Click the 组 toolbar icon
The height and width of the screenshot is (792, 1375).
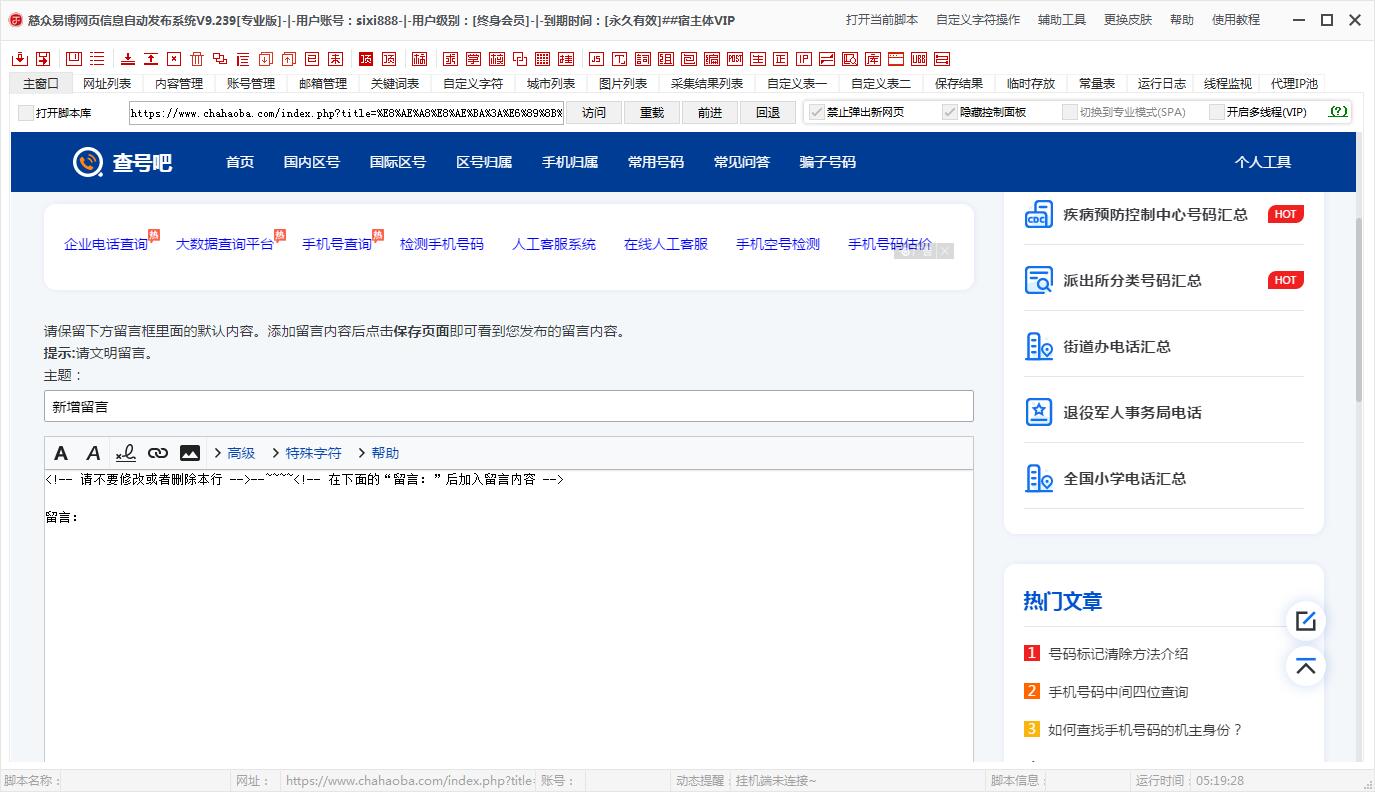click(x=667, y=59)
